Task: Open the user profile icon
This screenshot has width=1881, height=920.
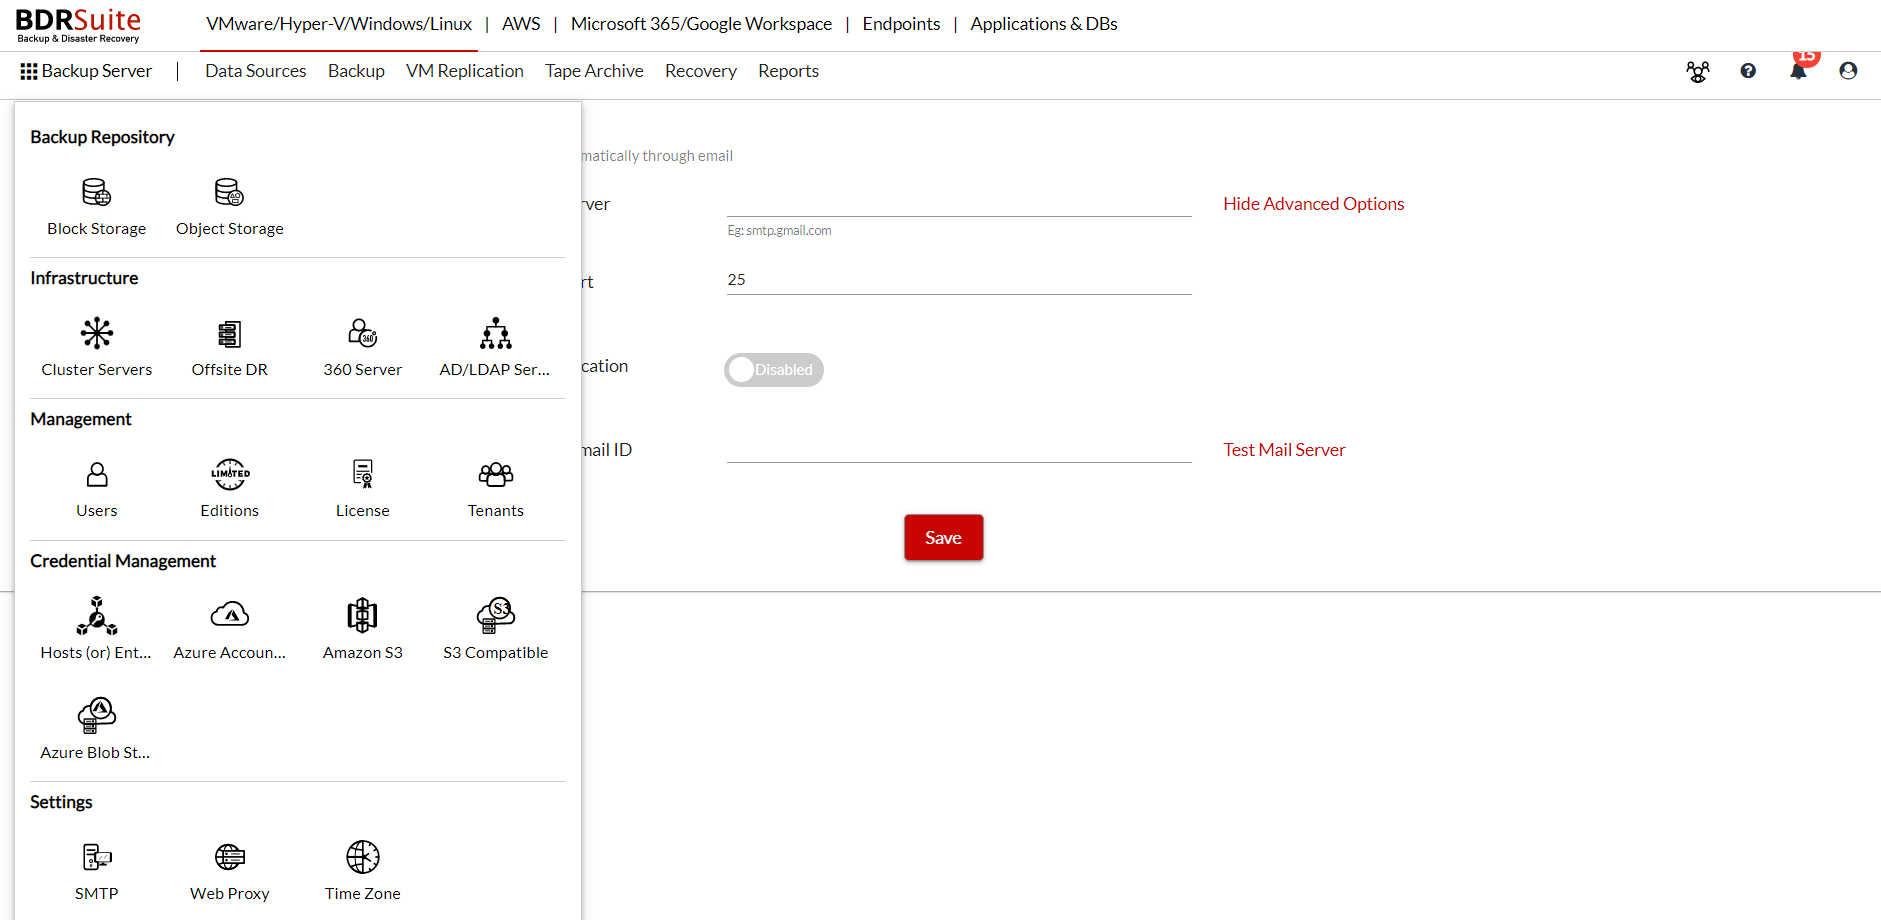Action: coord(1848,71)
